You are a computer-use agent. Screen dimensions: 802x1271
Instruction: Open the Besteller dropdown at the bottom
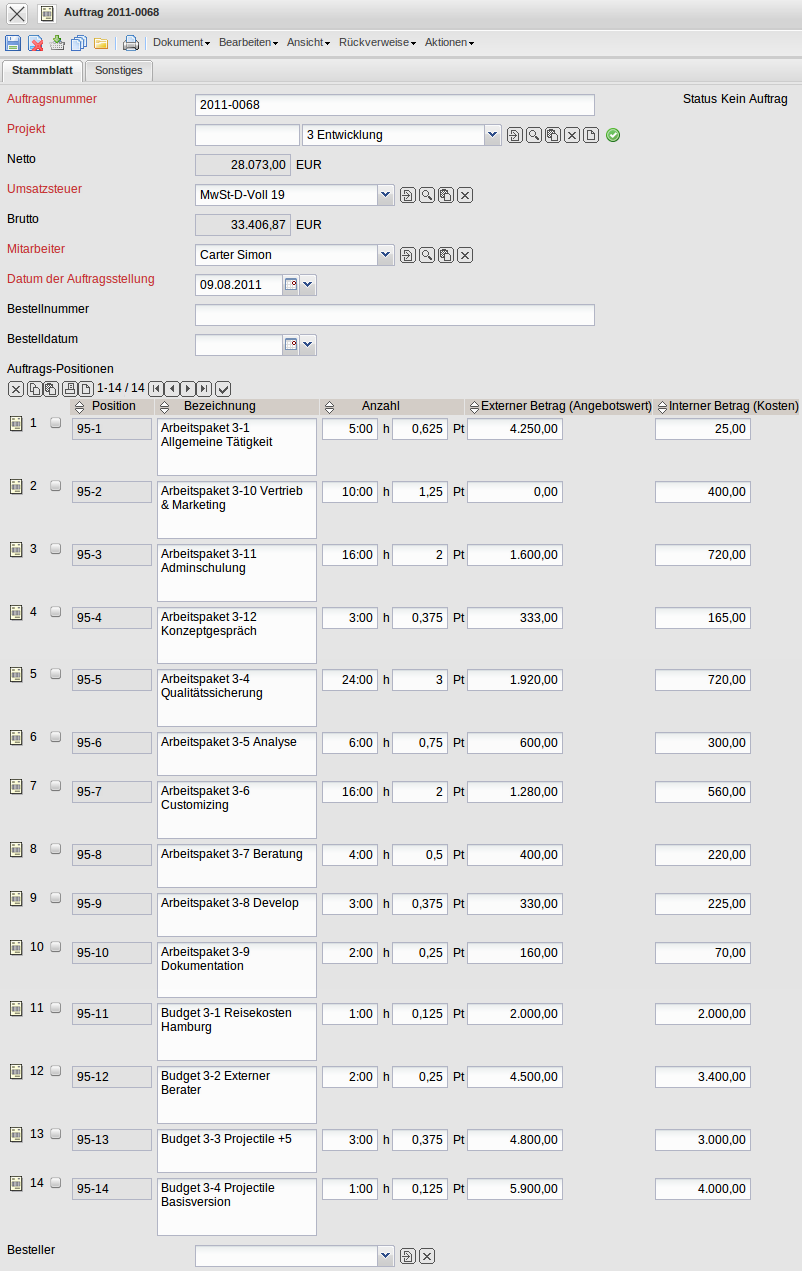(385, 1255)
